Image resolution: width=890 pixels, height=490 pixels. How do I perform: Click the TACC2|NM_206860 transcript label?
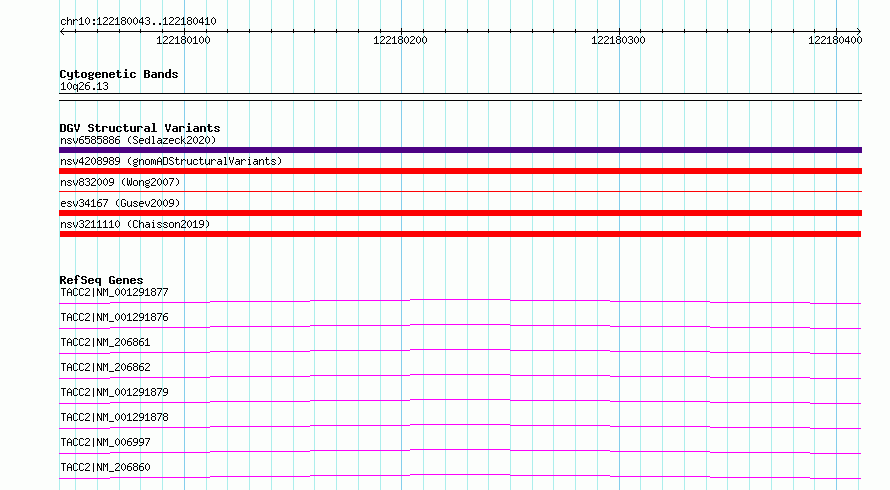[105, 467]
